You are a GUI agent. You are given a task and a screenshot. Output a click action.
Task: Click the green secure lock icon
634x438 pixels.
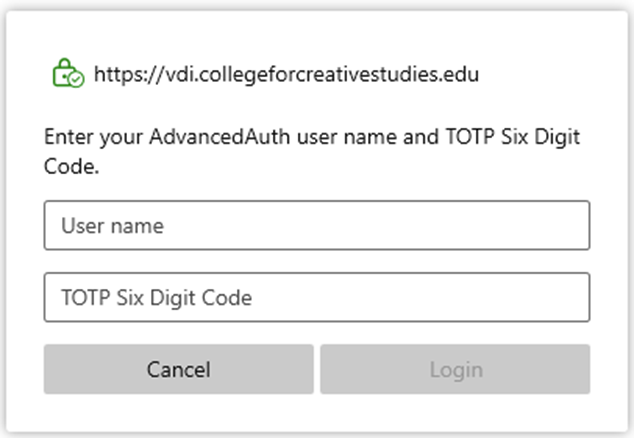click(68, 74)
